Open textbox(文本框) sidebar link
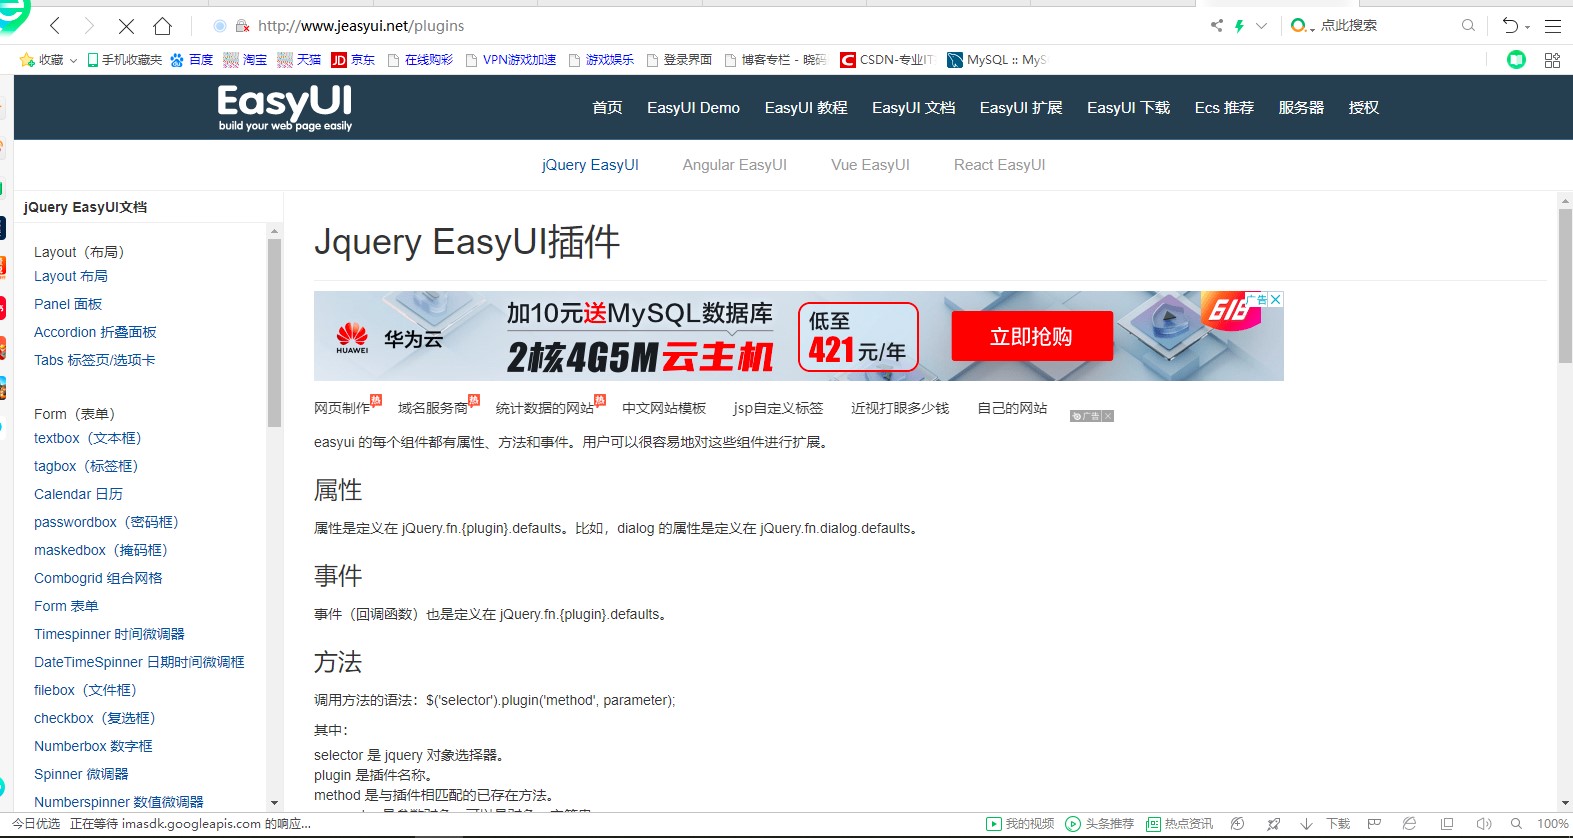 (88, 438)
